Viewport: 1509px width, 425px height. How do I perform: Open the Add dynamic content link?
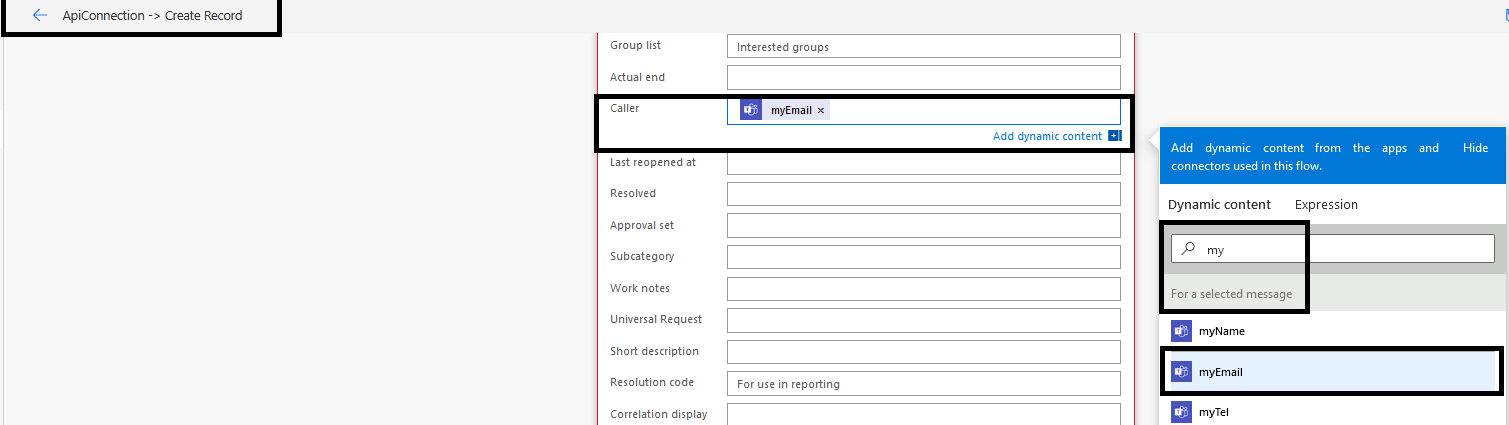[x=1047, y=136]
